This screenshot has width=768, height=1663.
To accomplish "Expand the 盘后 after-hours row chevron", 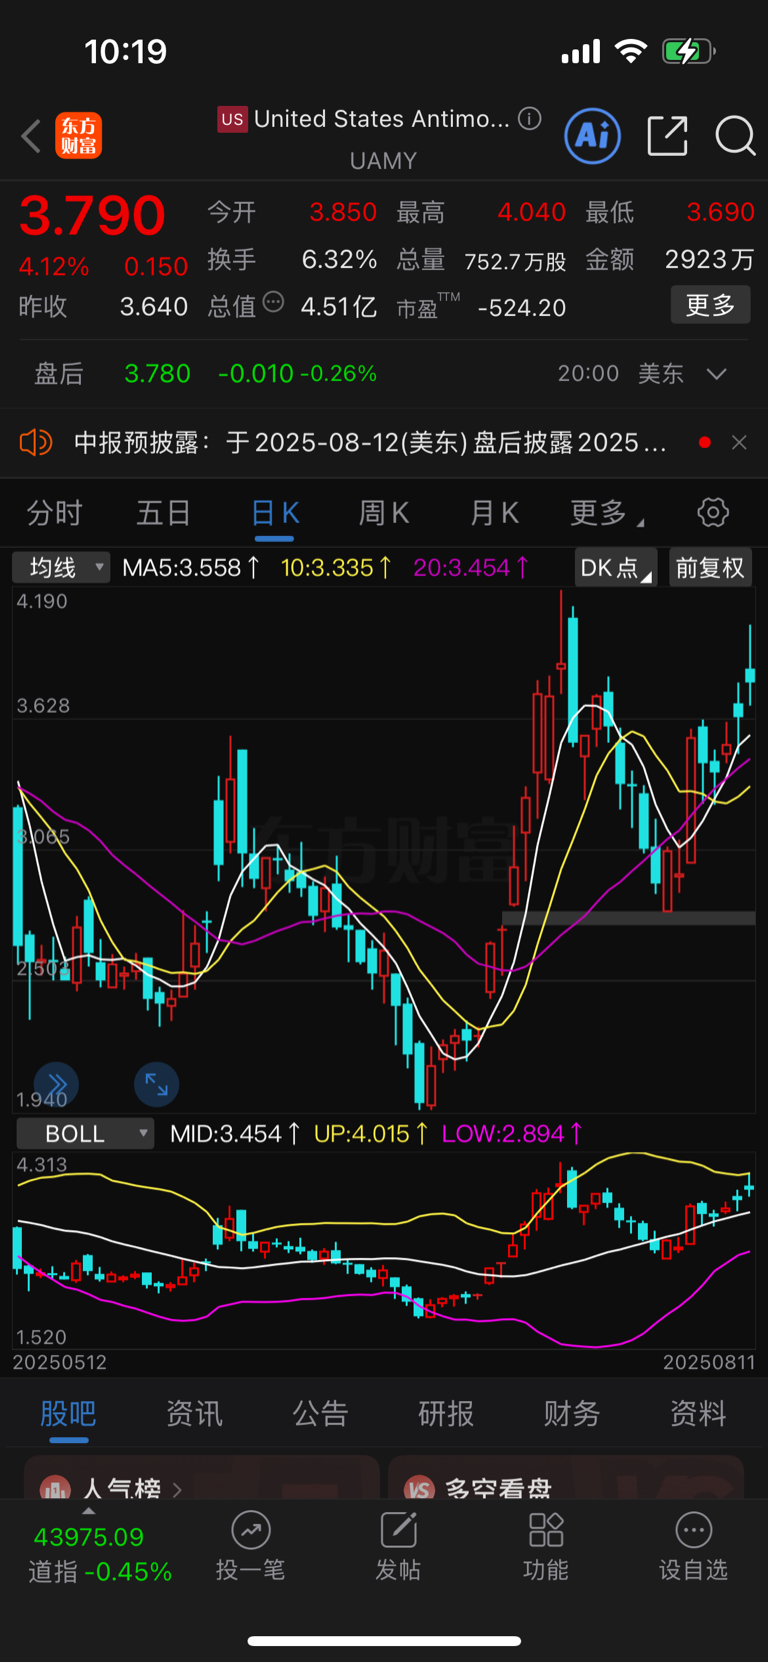I will [716, 374].
